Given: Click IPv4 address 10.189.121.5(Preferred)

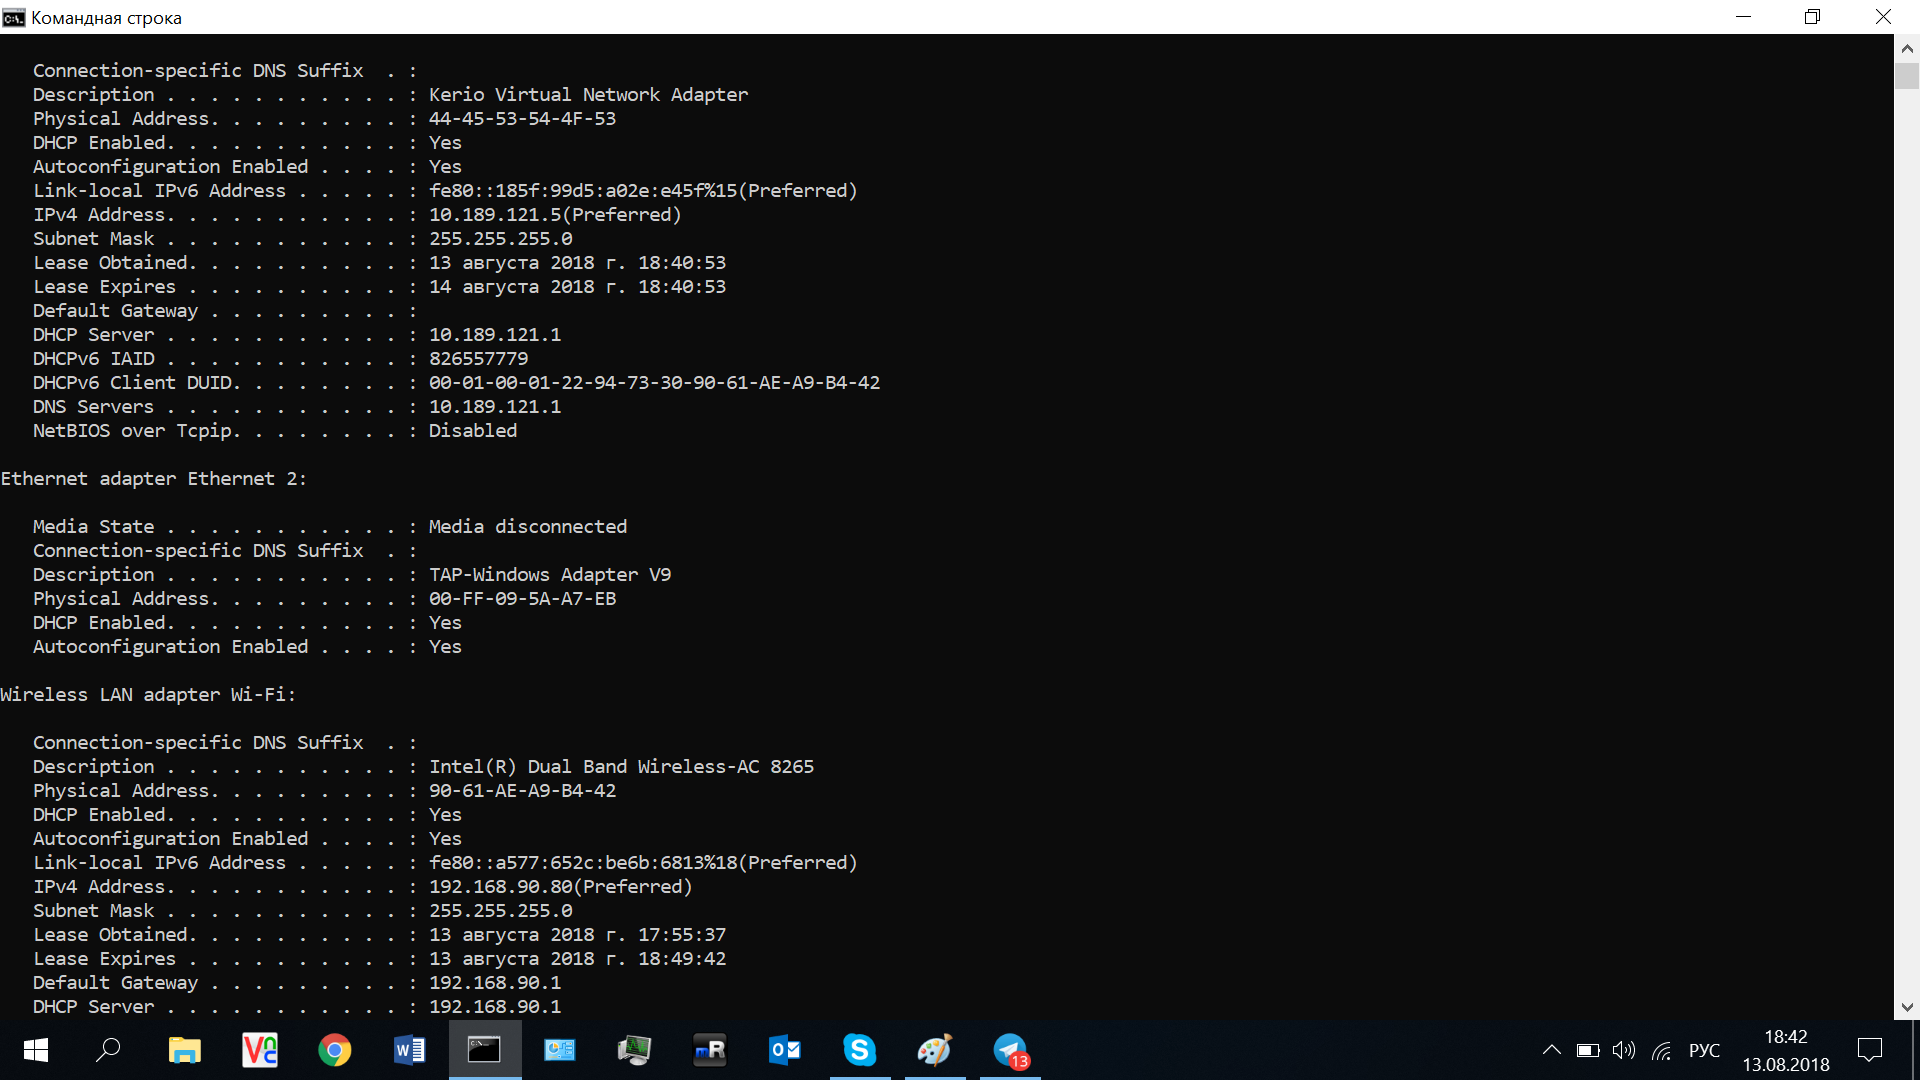Looking at the screenshot, I should point(555,214).
